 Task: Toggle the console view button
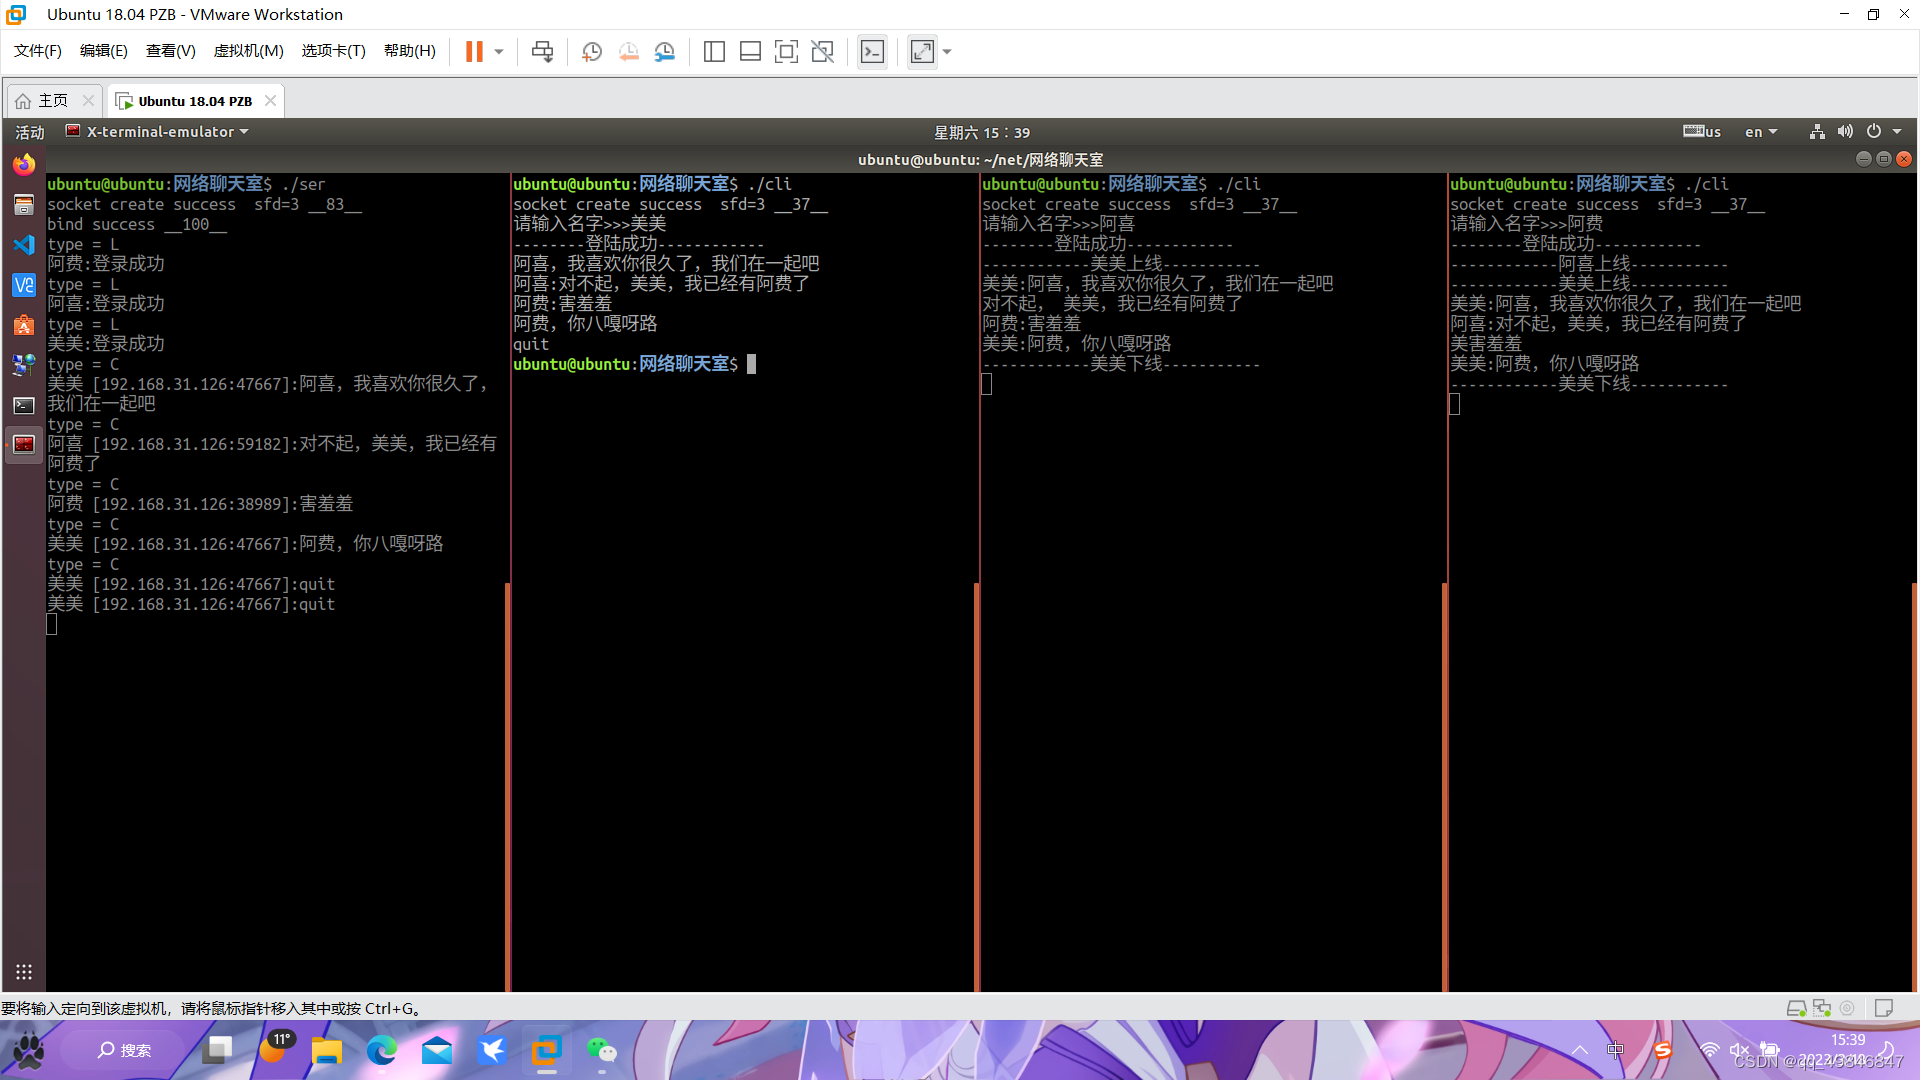[872, 51]
